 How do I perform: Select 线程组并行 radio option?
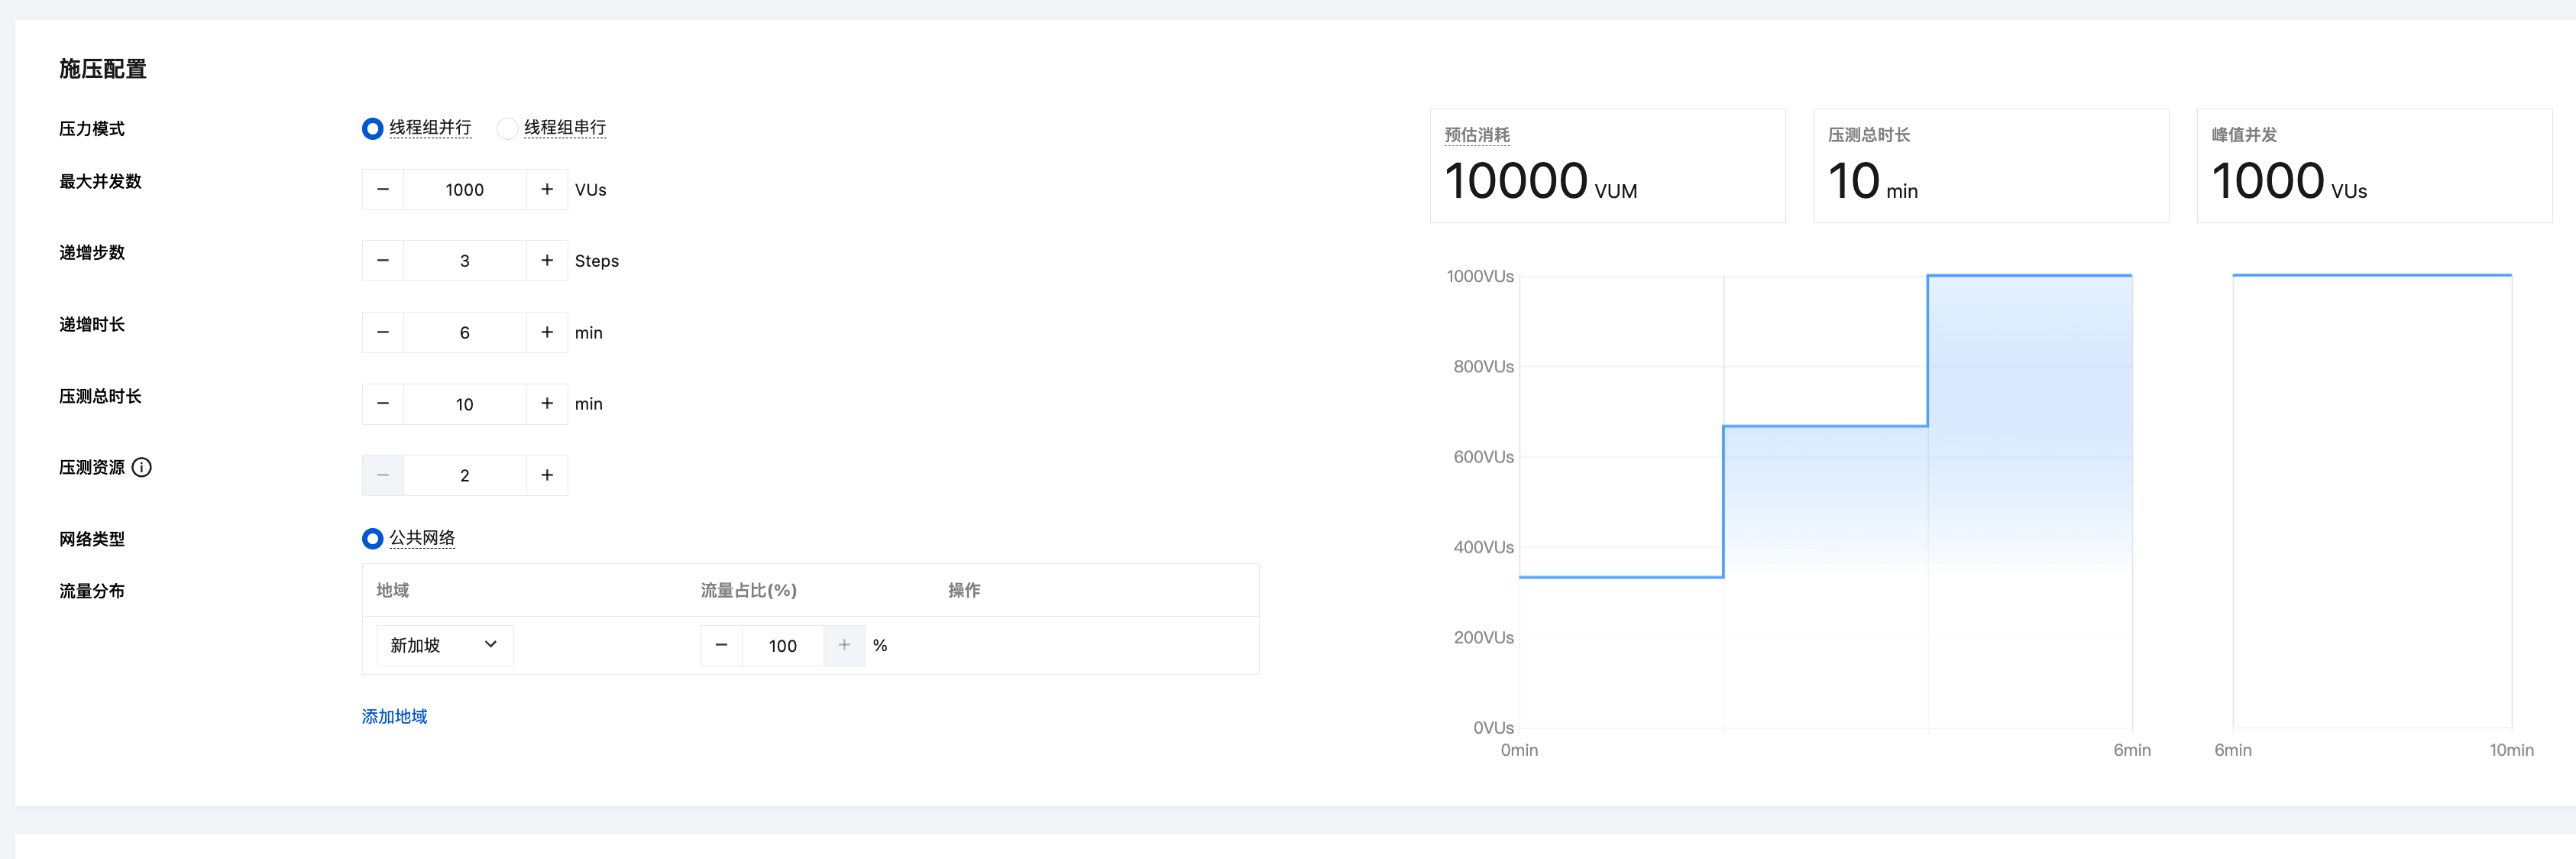[x=372, y=128]
